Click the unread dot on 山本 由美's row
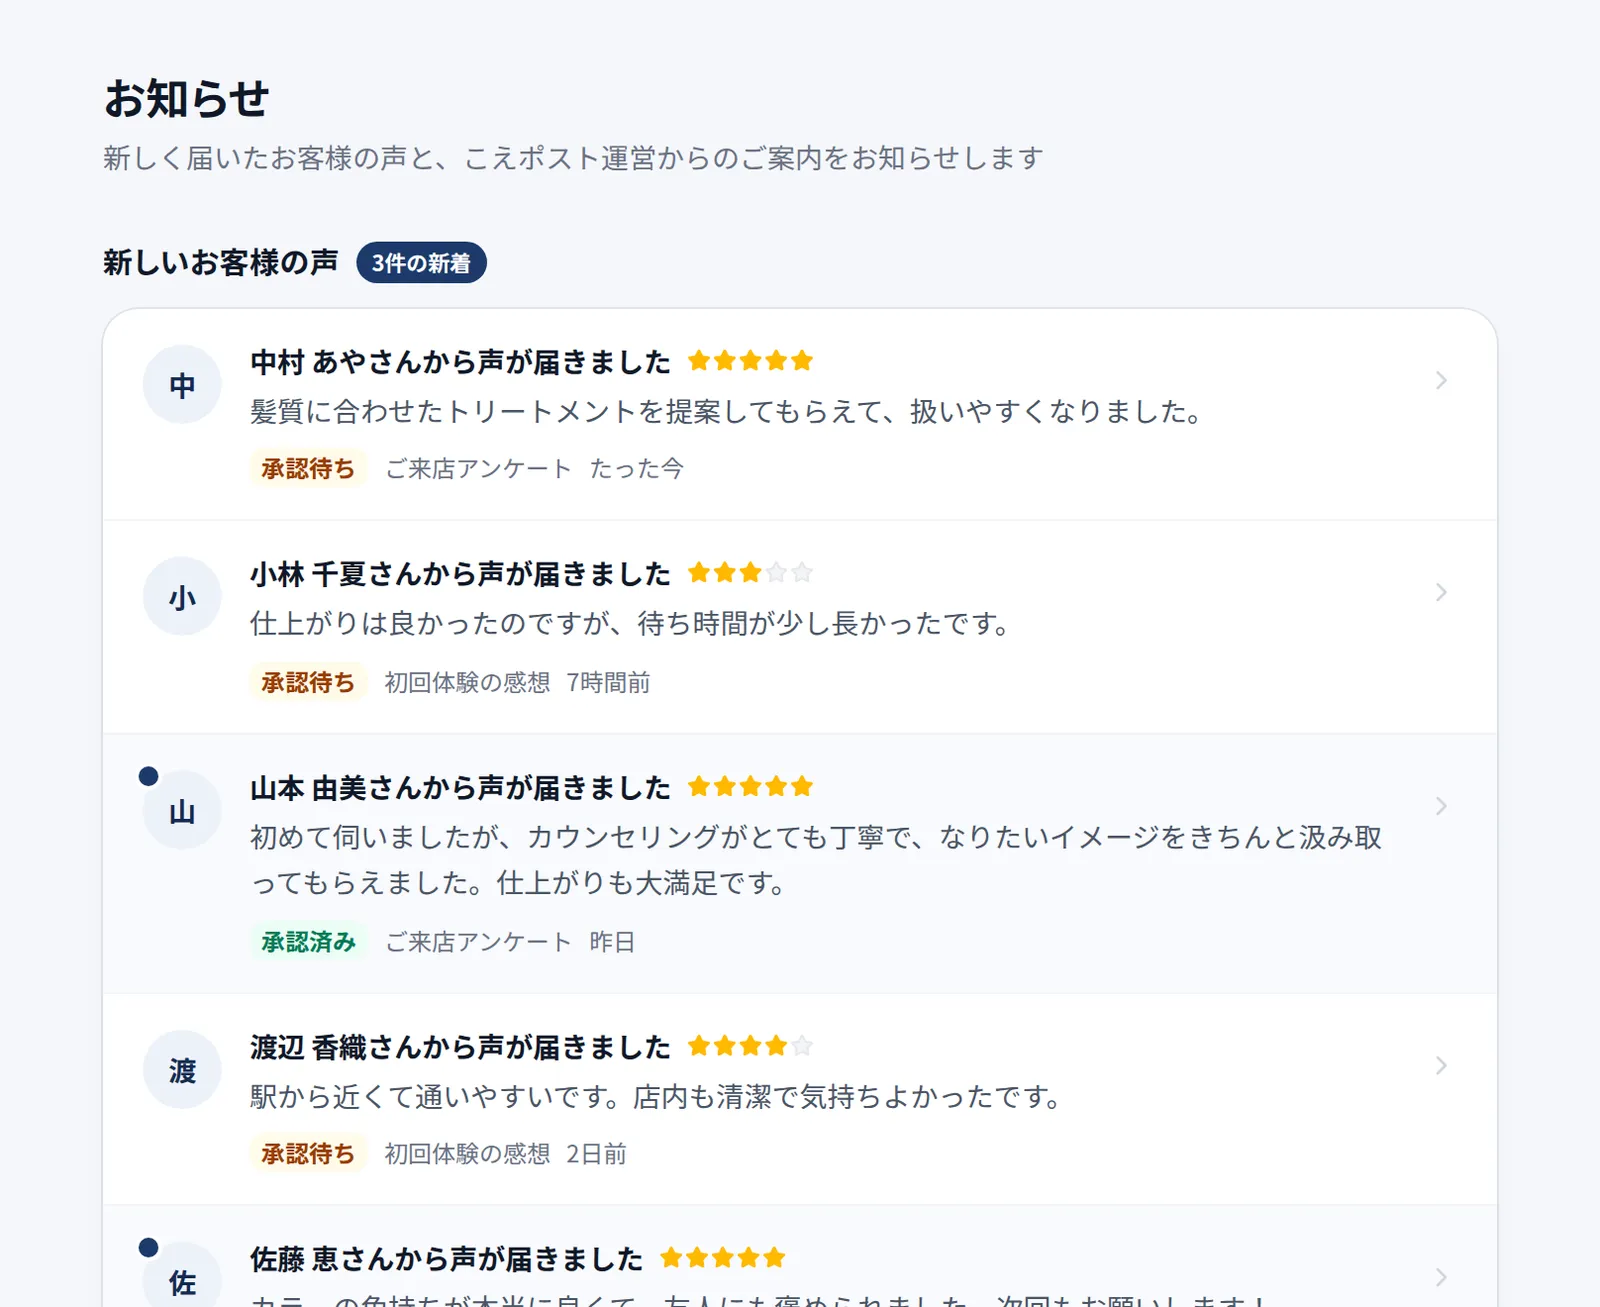 pos(148,776)
